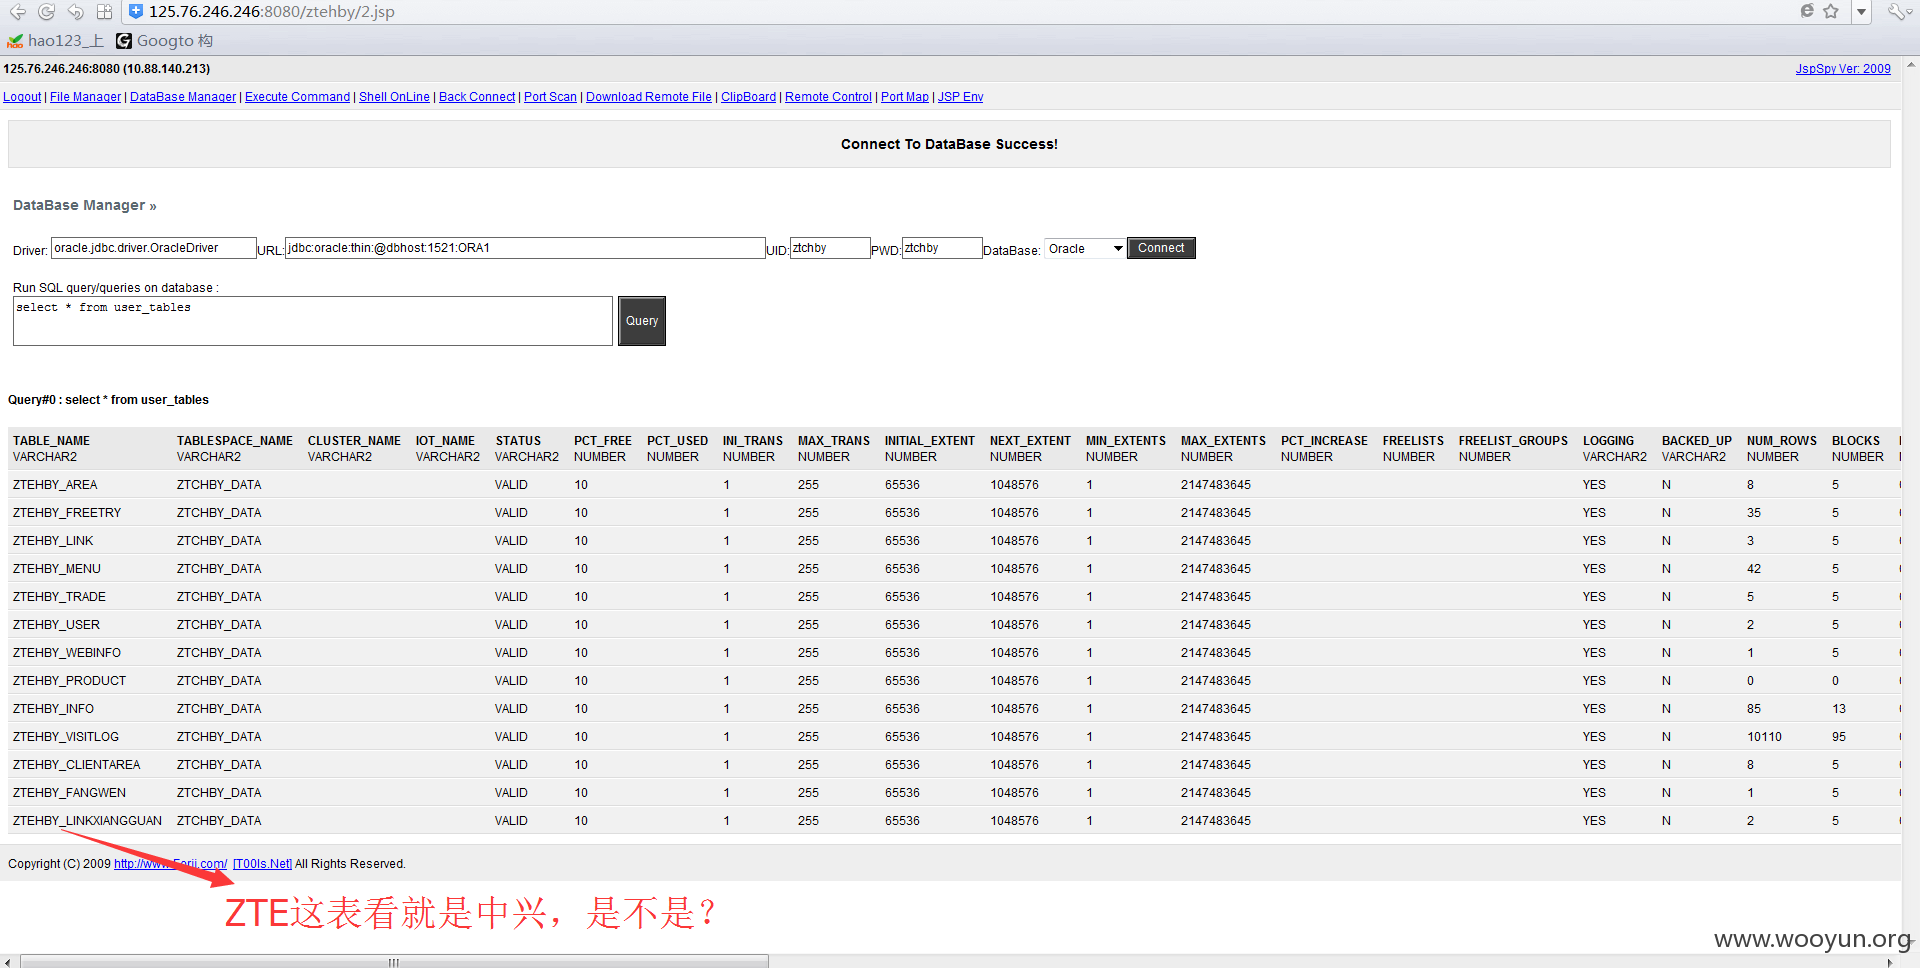1920x968 pixels.
Task: Click the BLOCKS column header
Action: (1856, 441)
